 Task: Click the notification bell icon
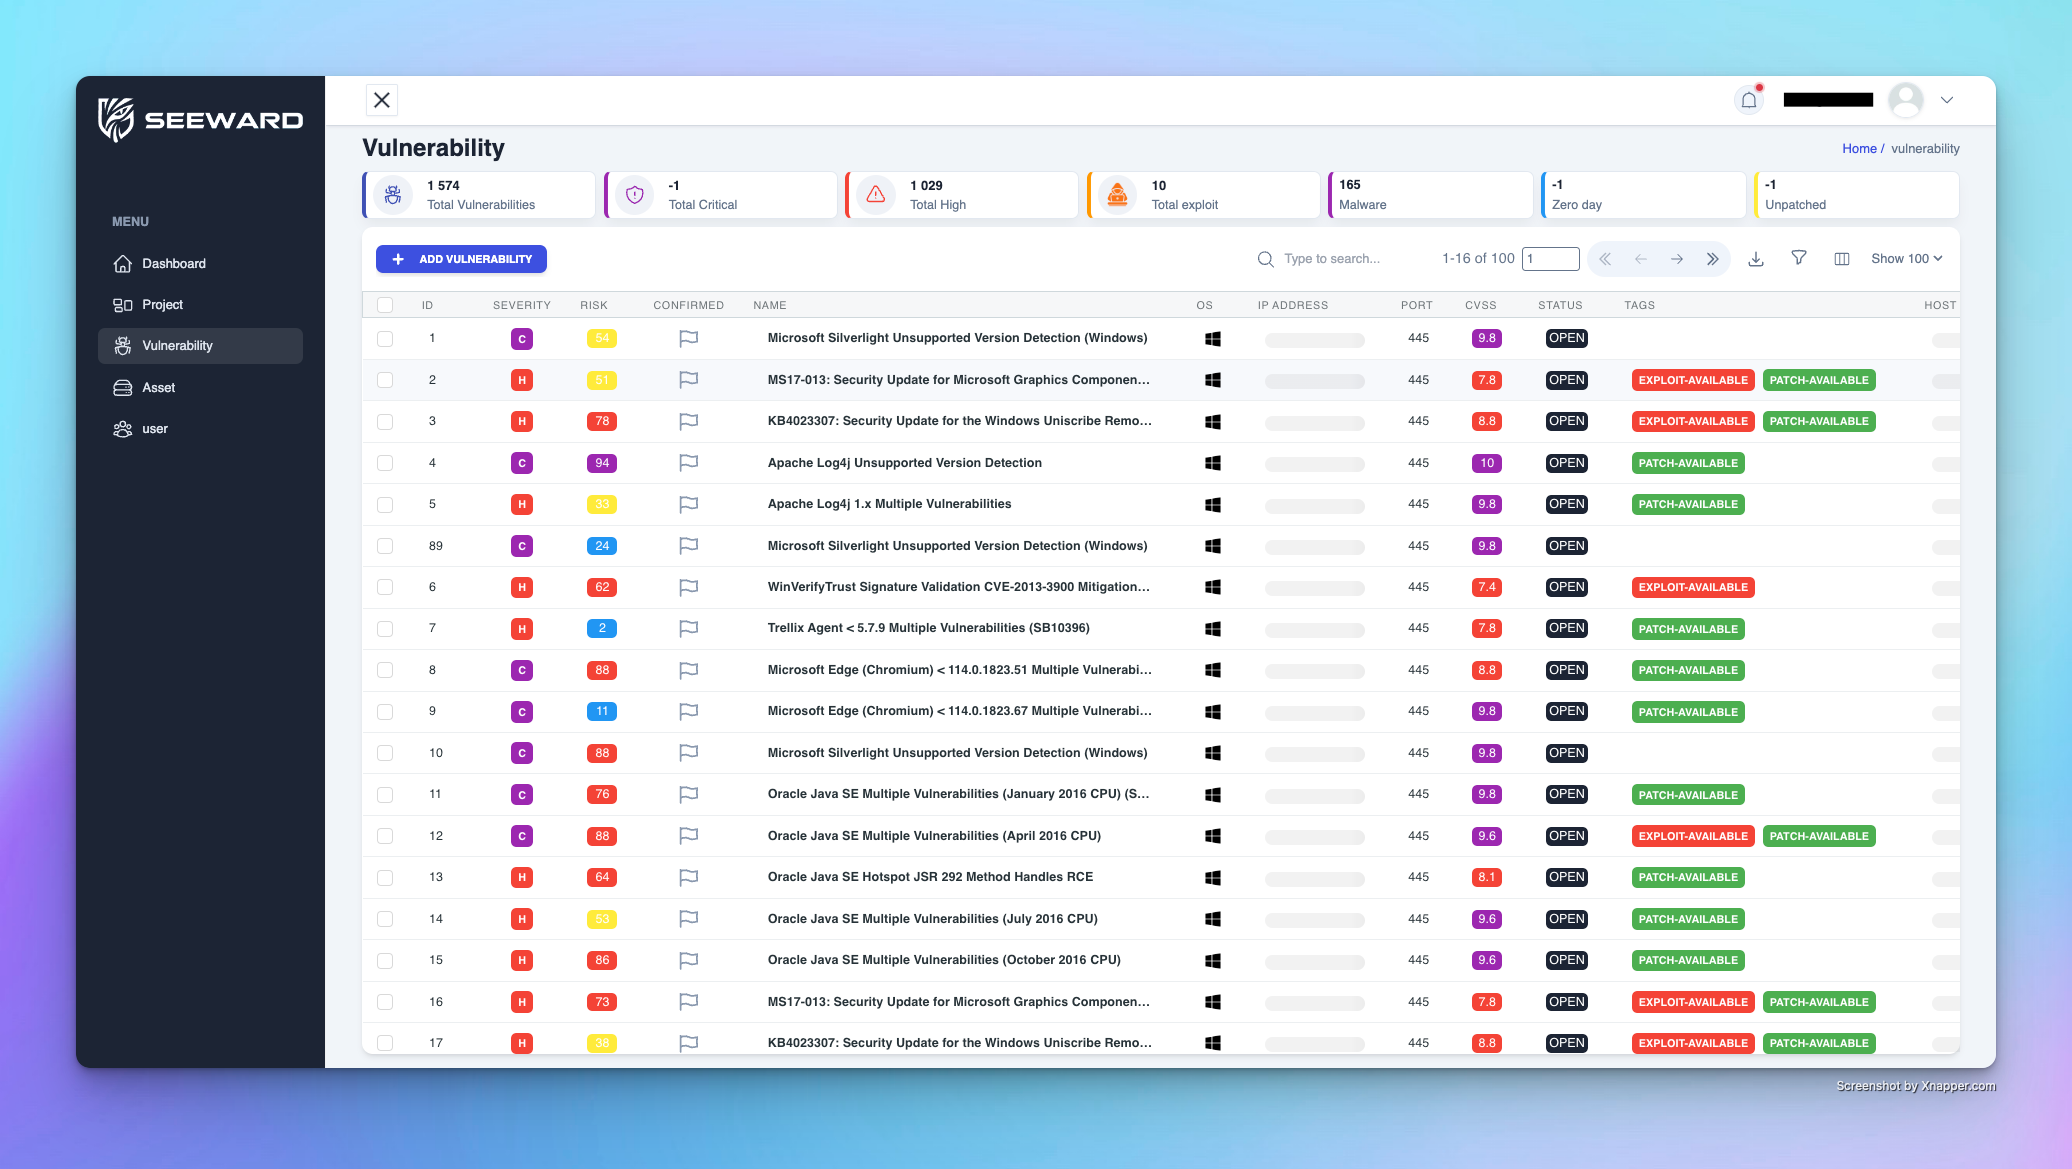pyautogui.click(x=1749, y=100)
